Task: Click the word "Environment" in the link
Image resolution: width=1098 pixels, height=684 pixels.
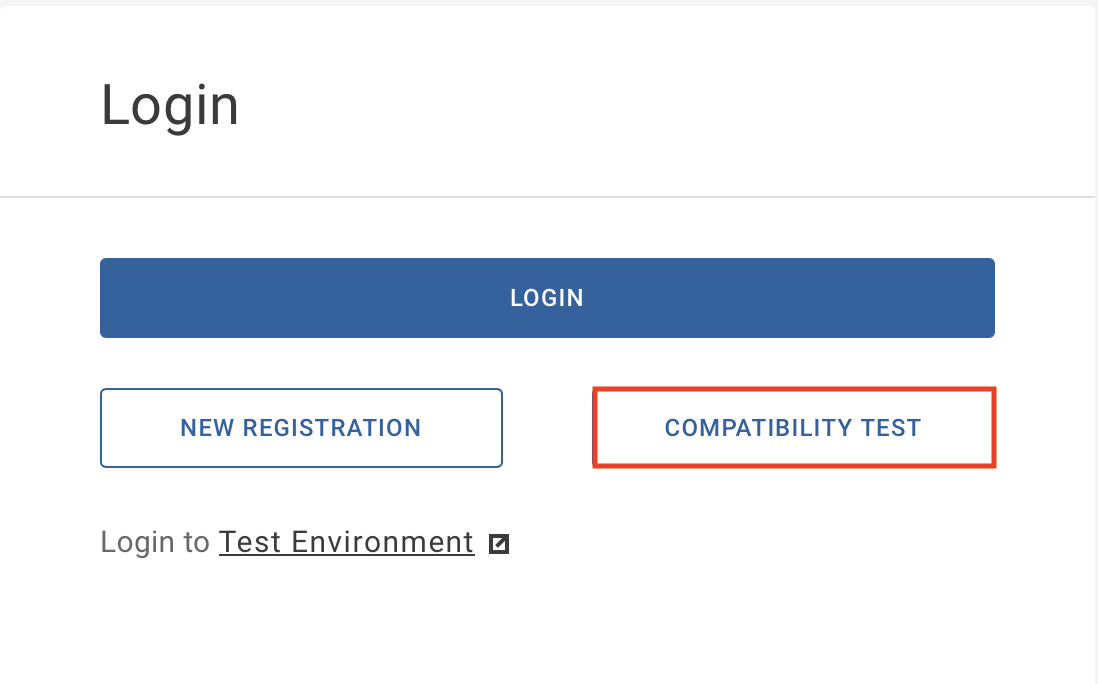Action: tap(382, 542)
